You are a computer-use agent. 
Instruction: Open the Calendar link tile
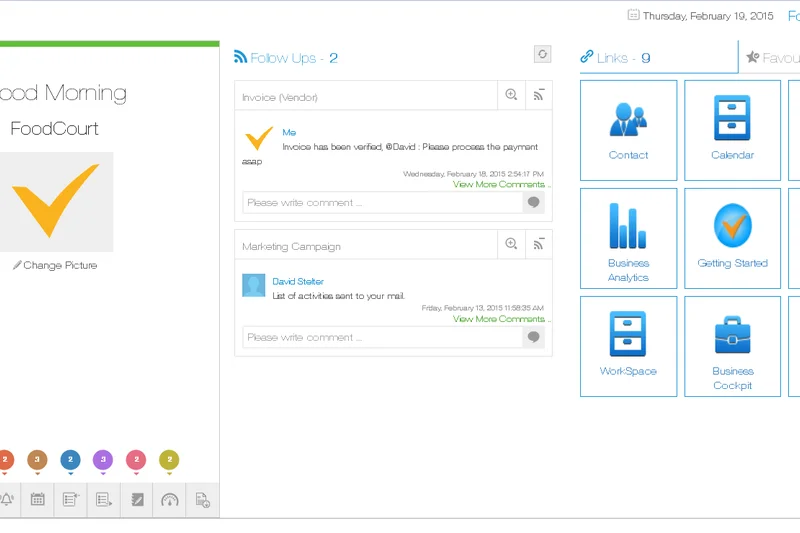point(732,130)
